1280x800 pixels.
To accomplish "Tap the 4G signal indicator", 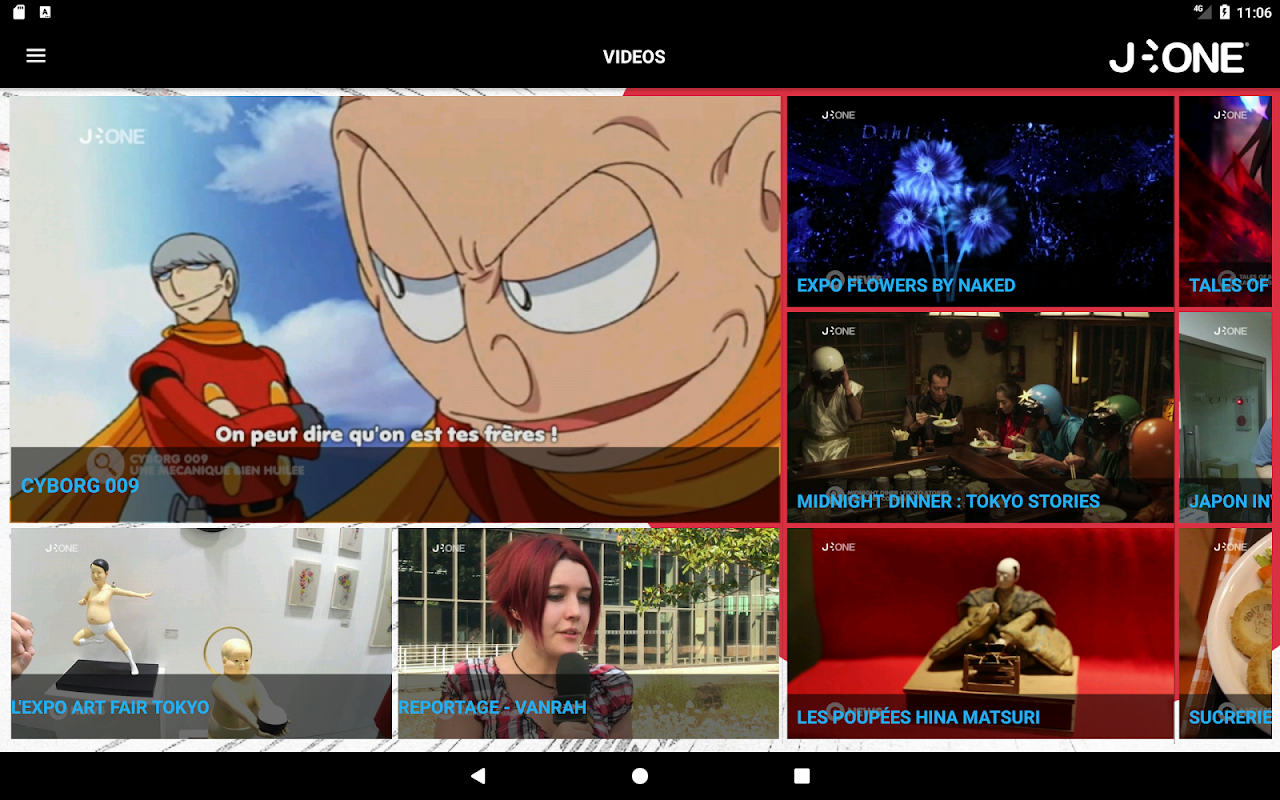I will (1201, 12).
